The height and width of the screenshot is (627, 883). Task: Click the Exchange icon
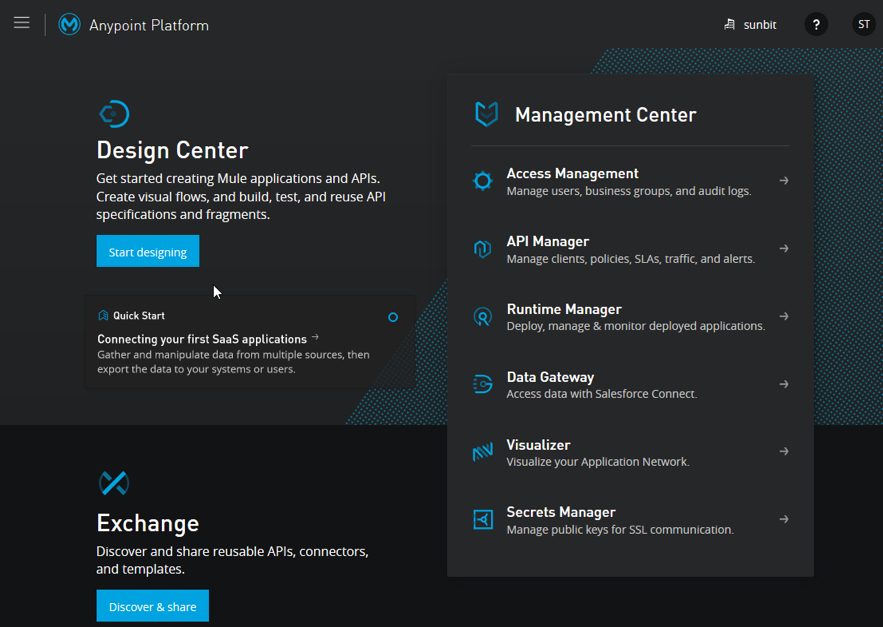pyautogui.click(x=114, y=483)
